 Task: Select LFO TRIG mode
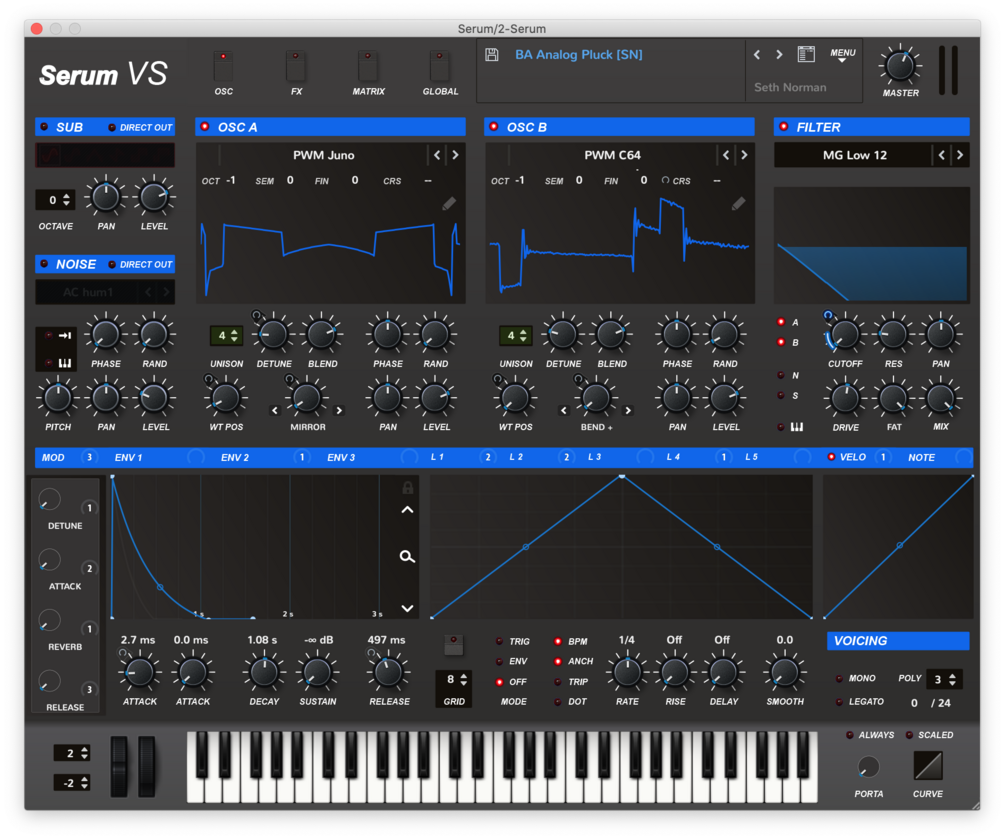click(x=500, y=641)
